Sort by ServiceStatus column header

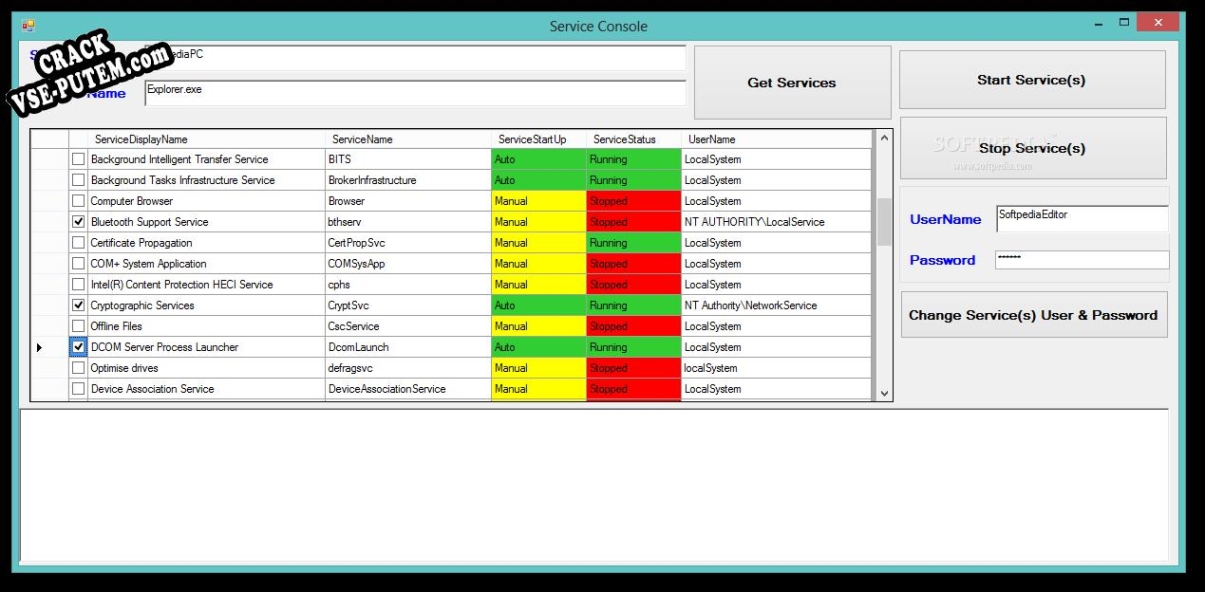click(x=633, y=139)
